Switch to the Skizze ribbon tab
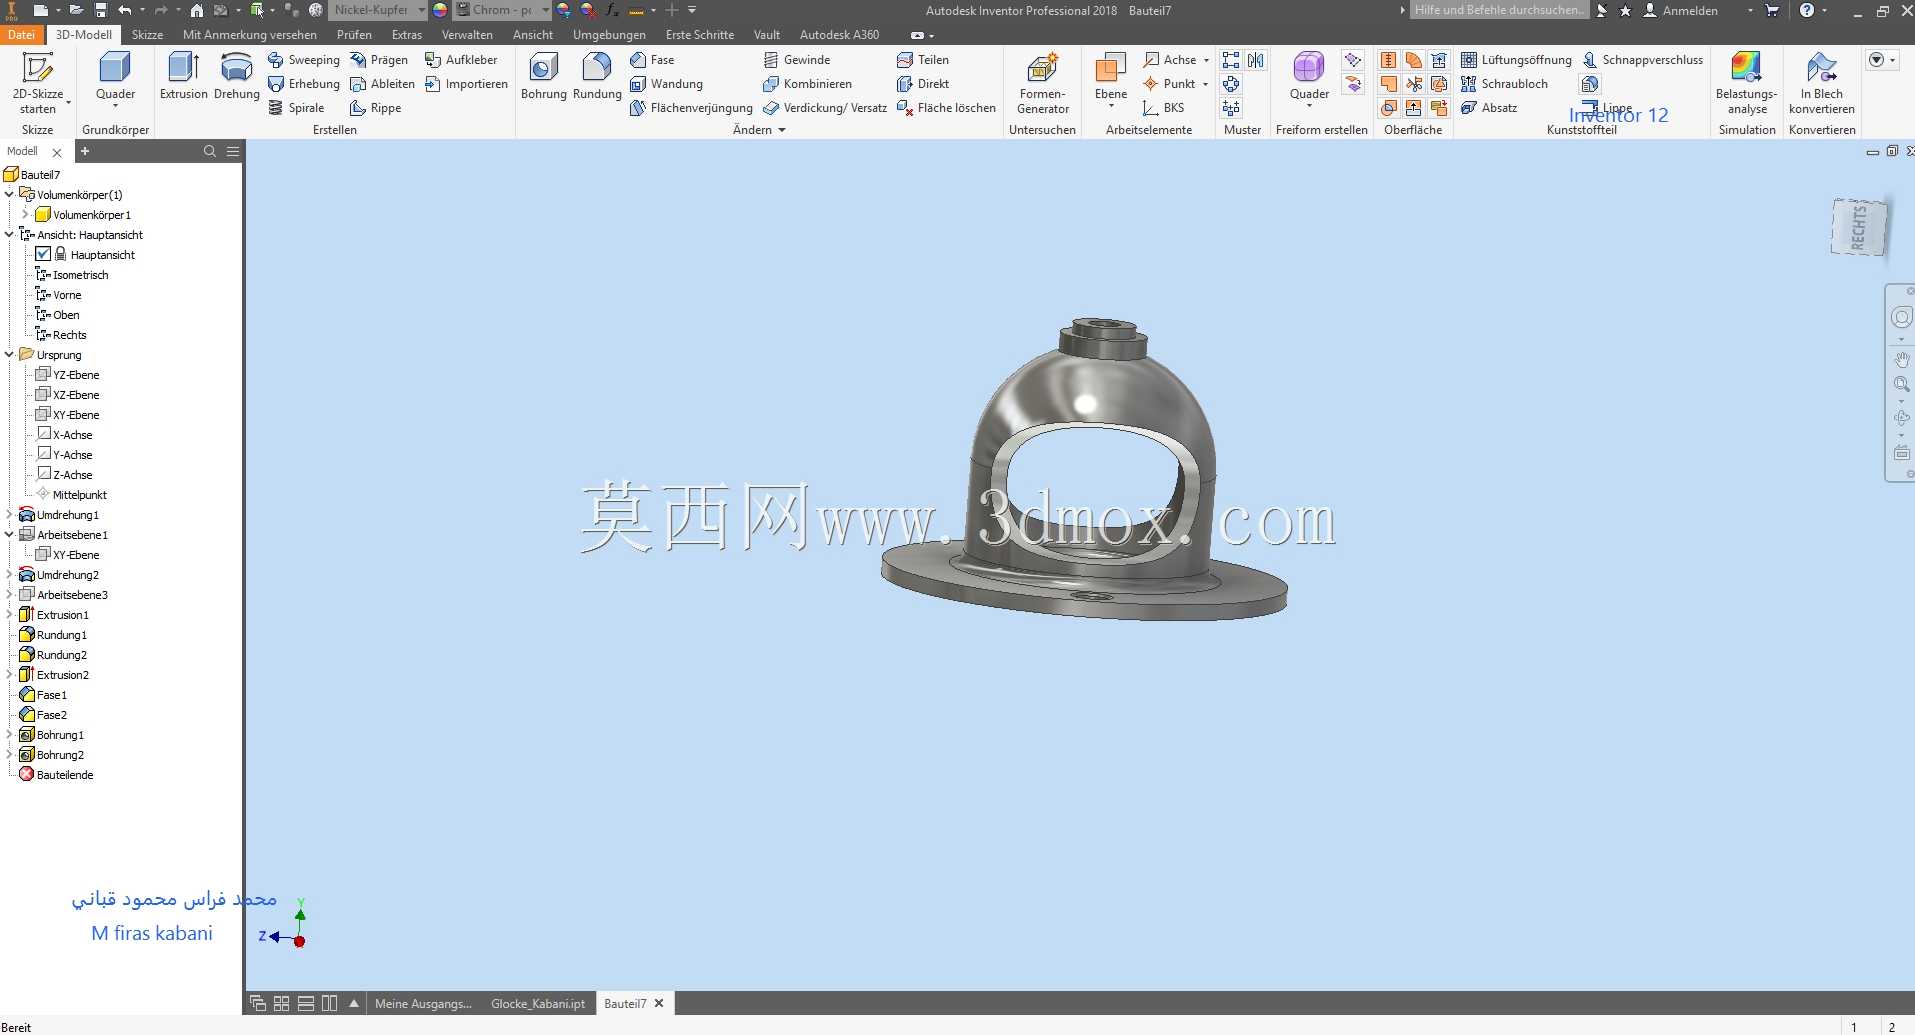Screen dimensions: 1915x1035 pyautogui.click(x=147, y=34)
